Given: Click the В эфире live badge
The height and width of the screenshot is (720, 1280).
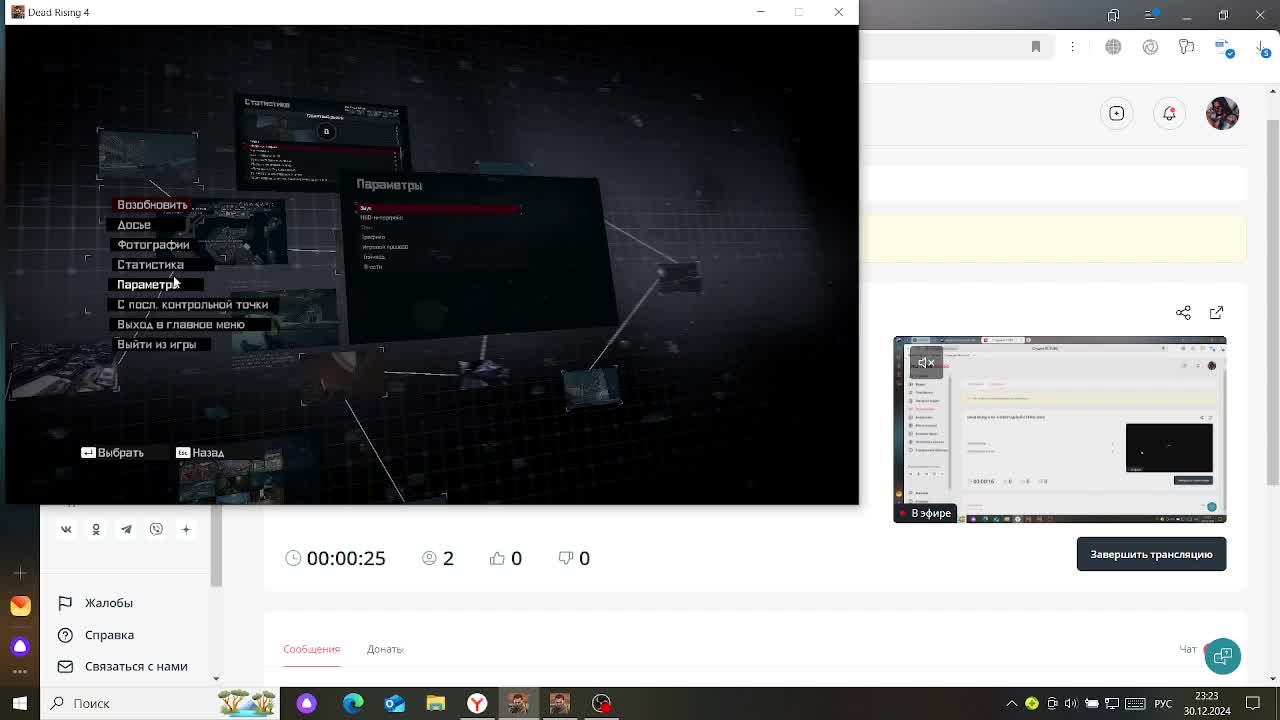Looking at the screenshot, I should click(x=925, y=513).
